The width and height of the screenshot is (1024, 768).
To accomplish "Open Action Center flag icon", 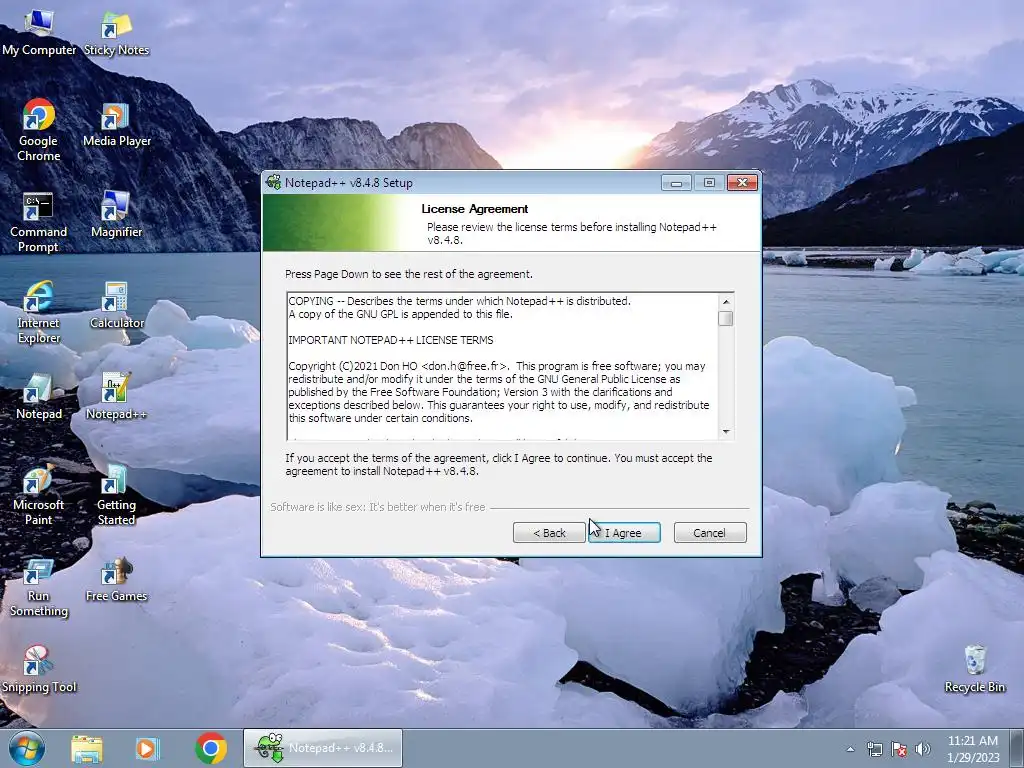I will coord(899,749).
